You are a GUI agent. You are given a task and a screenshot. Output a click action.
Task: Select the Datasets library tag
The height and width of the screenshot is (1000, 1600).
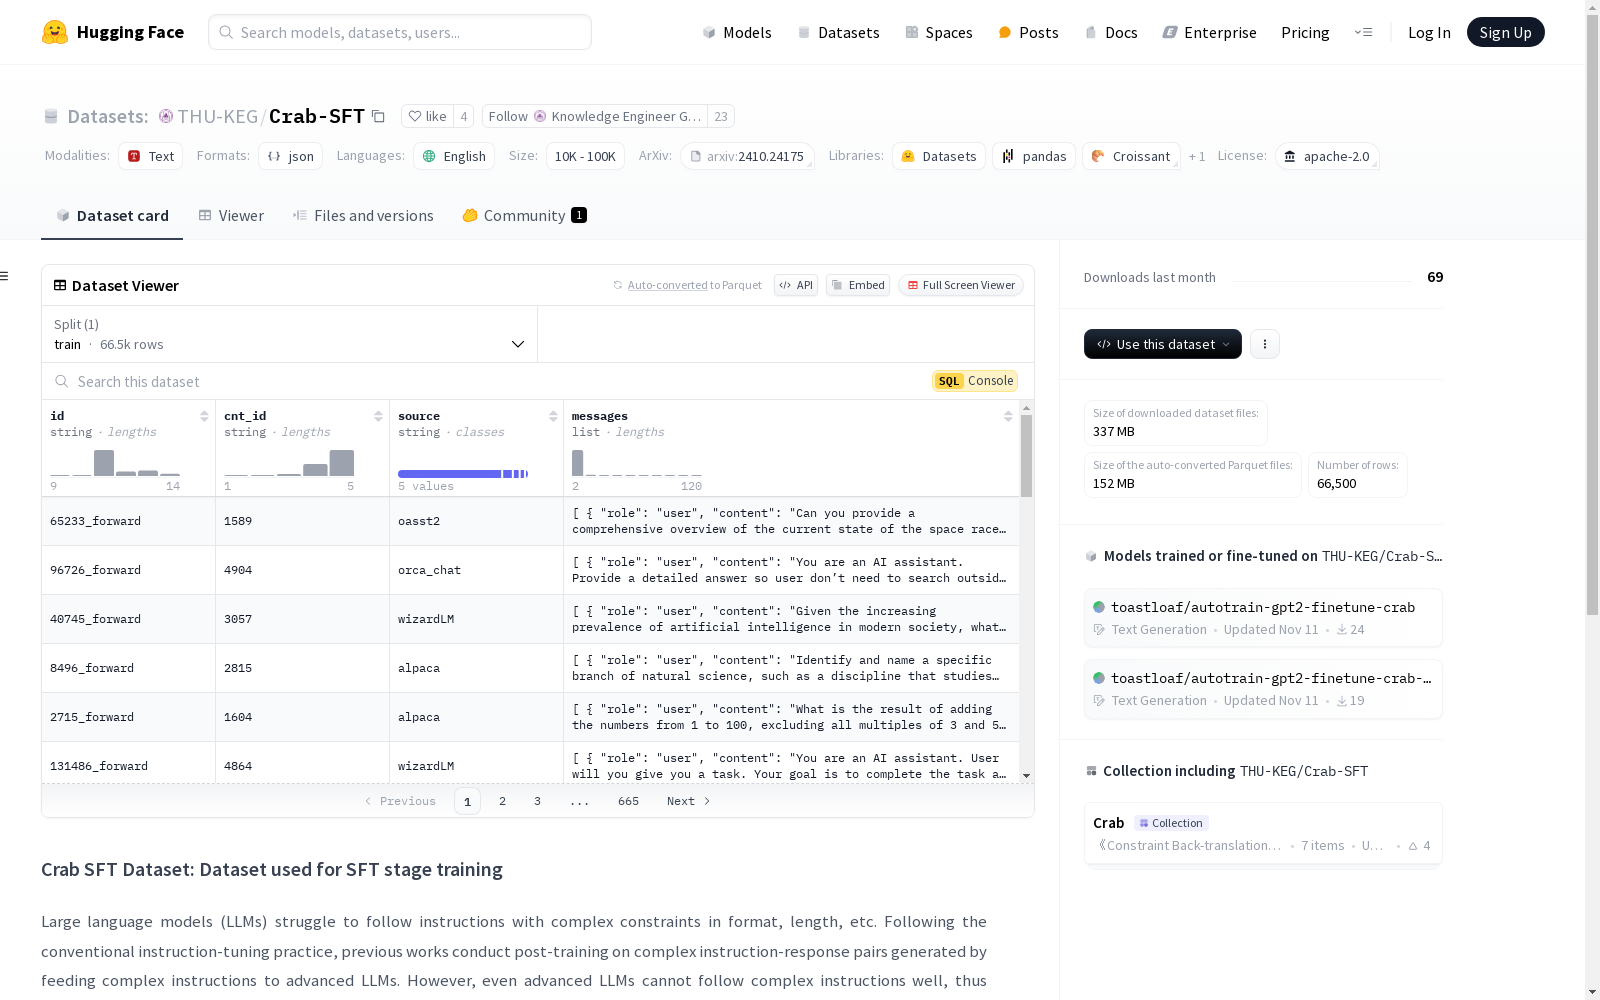click(939, 156)
